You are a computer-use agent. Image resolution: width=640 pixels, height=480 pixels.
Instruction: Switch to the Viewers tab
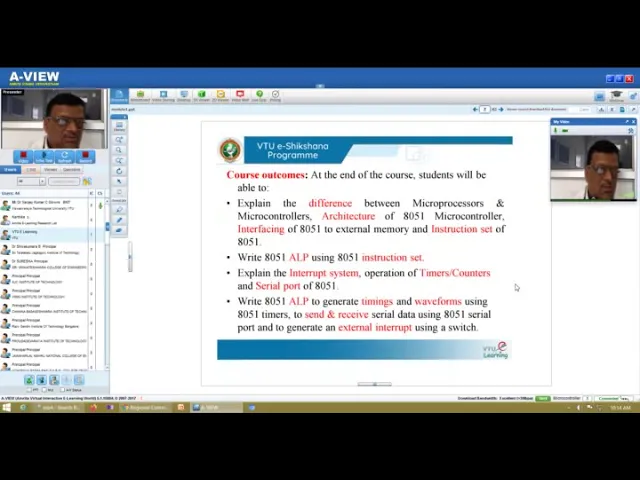tap(51, 169)
